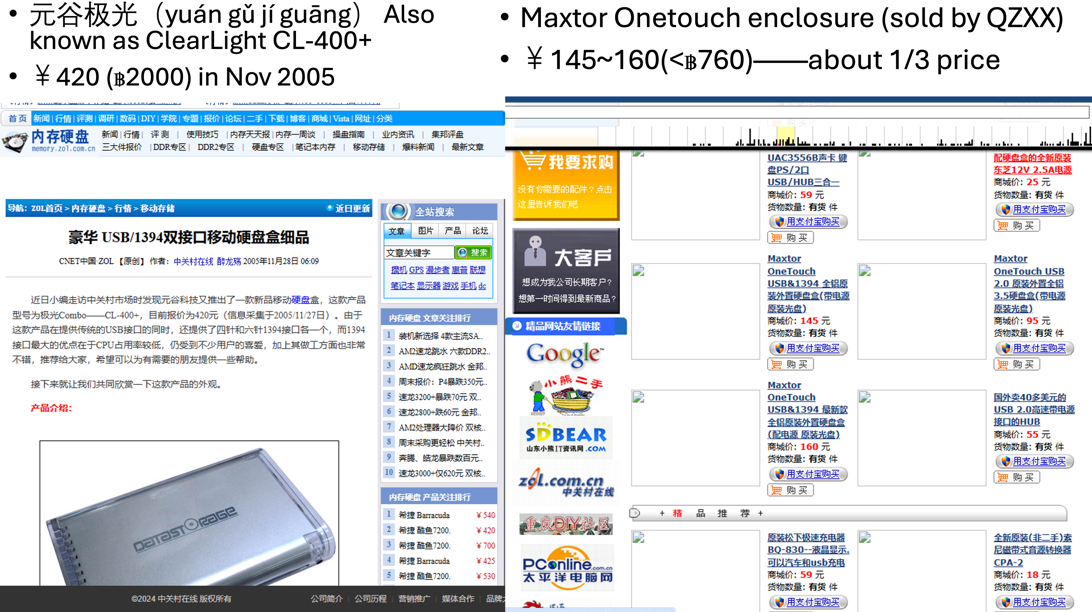This screenshot has width=1092, height=612.
Task: Click the 小熊二手 cartoon logo
Action: click(x=565, y=395)
